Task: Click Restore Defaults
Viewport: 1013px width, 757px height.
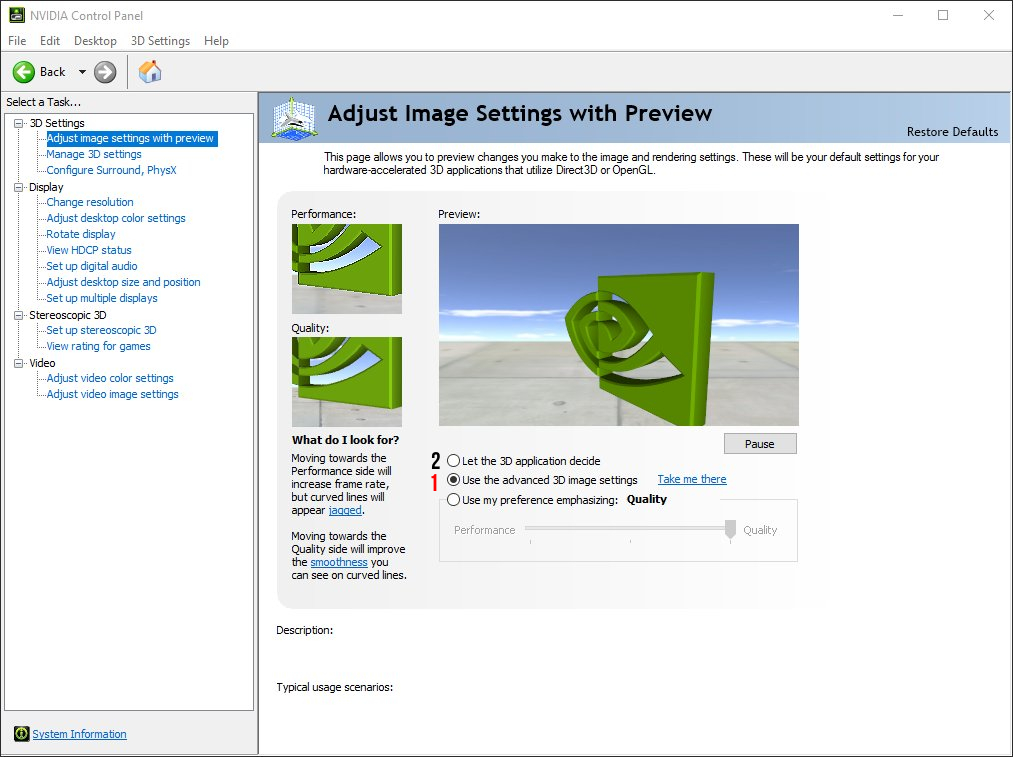Action: point(952,132)
